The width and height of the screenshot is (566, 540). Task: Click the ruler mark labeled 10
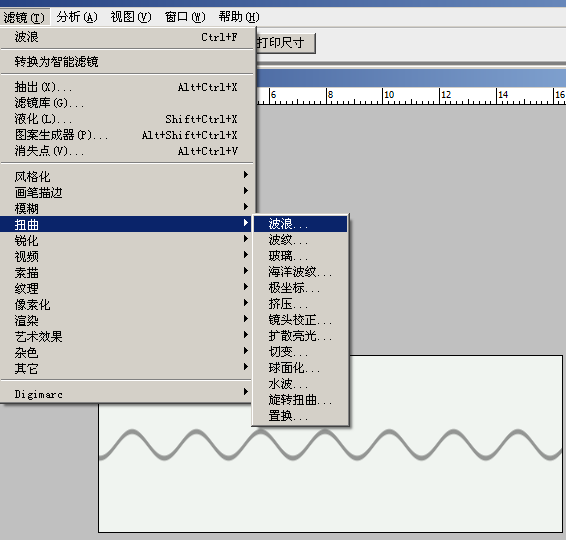[x=389, y=95]
